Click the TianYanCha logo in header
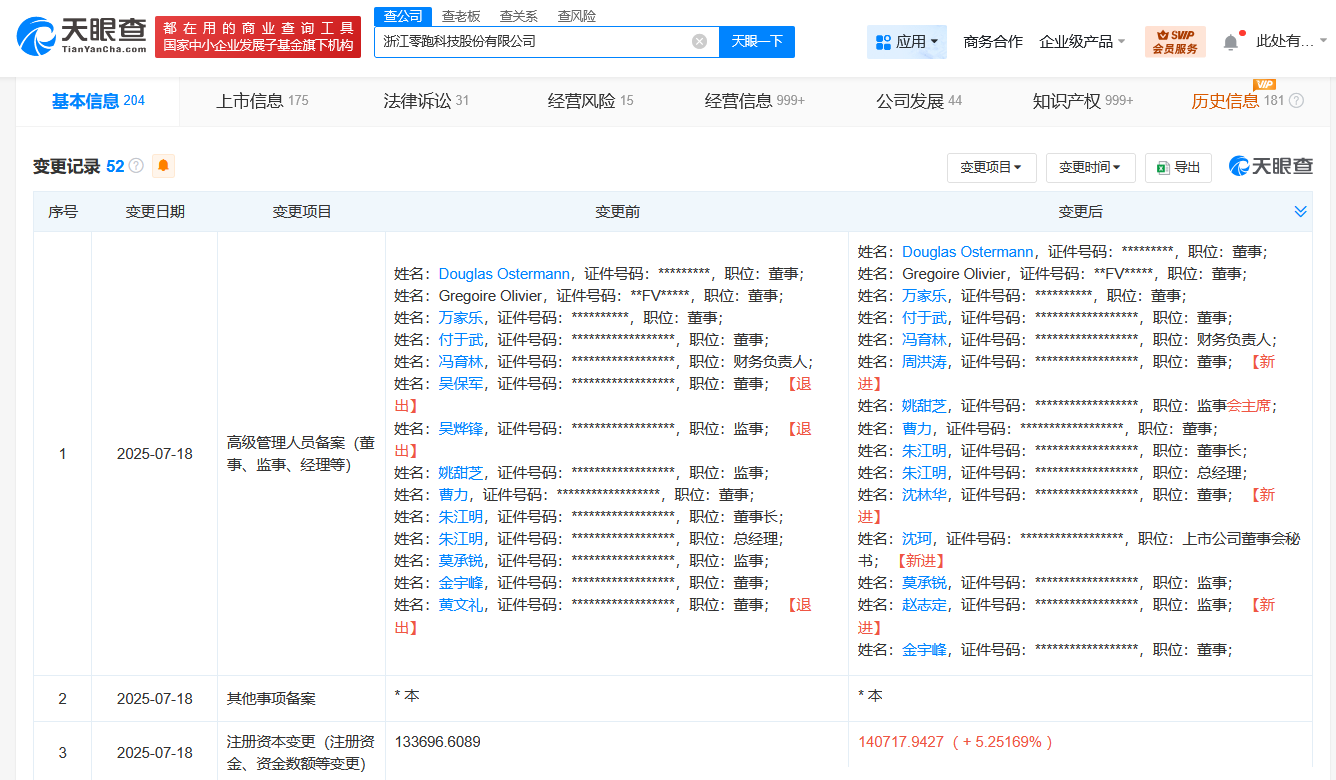Screen dimensions: 1336x780 tap(82, 36)
